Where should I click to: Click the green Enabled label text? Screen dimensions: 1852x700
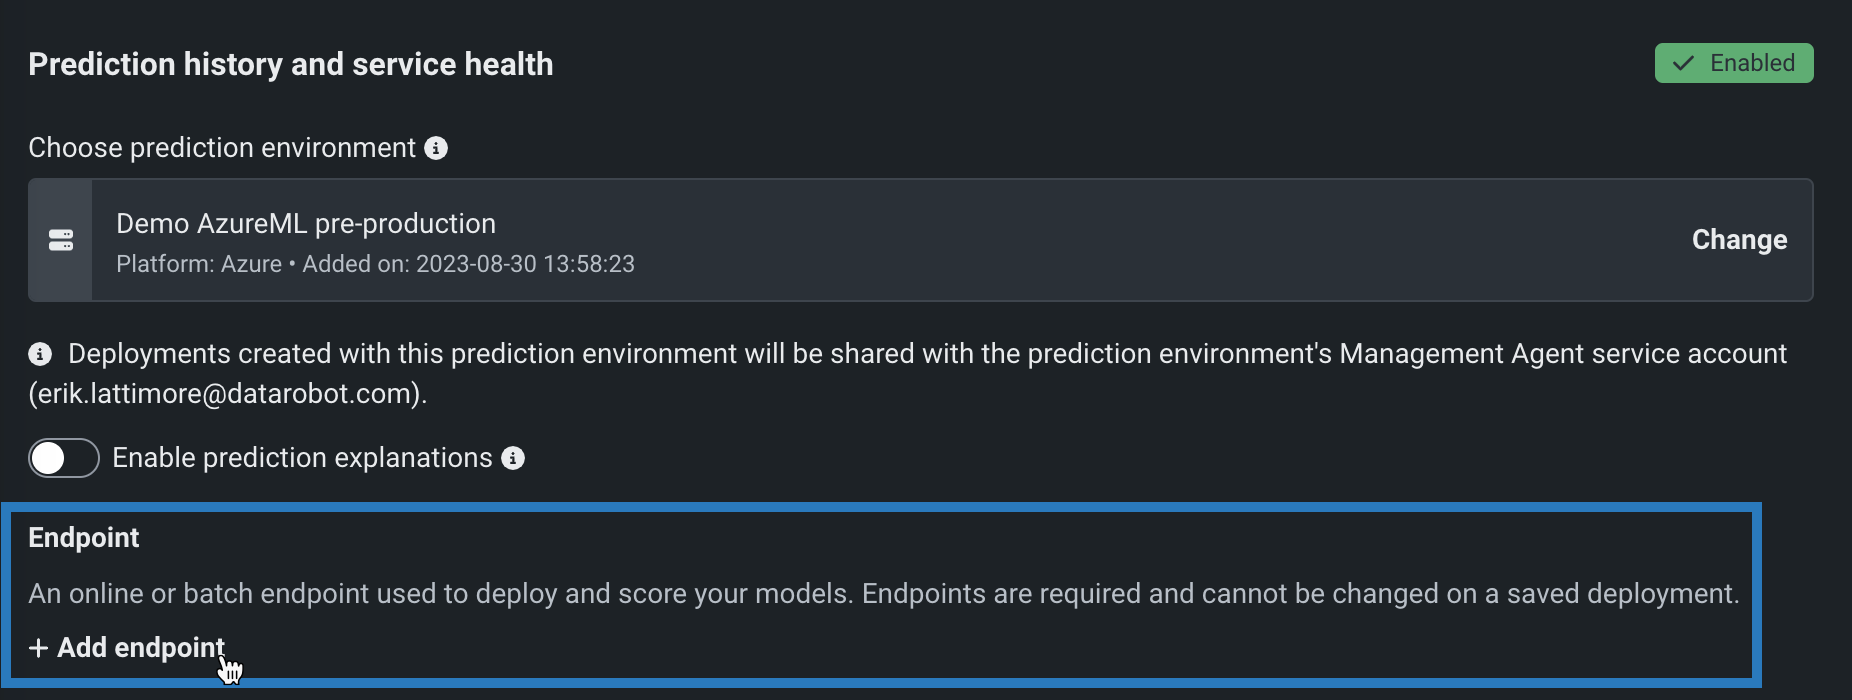pyautogui.click(x=1752, y=63)
